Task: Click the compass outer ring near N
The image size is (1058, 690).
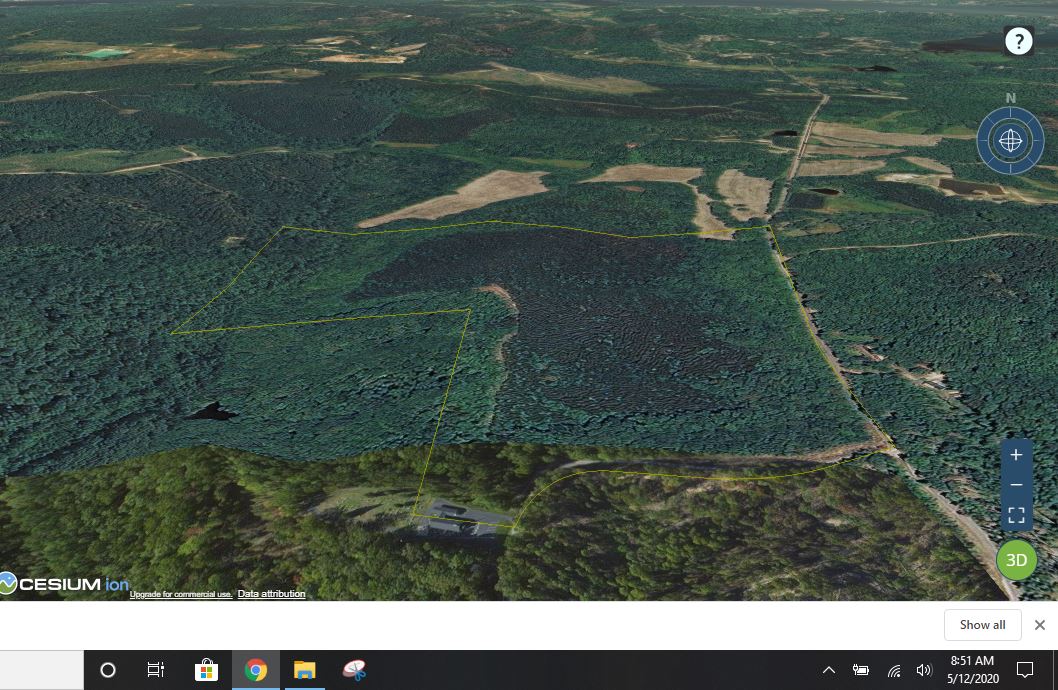Action: coord(1011,113)
